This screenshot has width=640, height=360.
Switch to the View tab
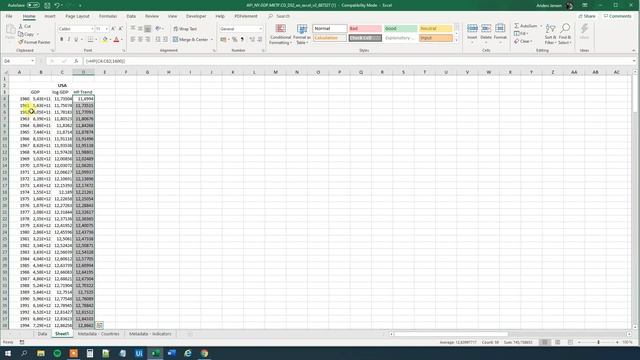173,16
